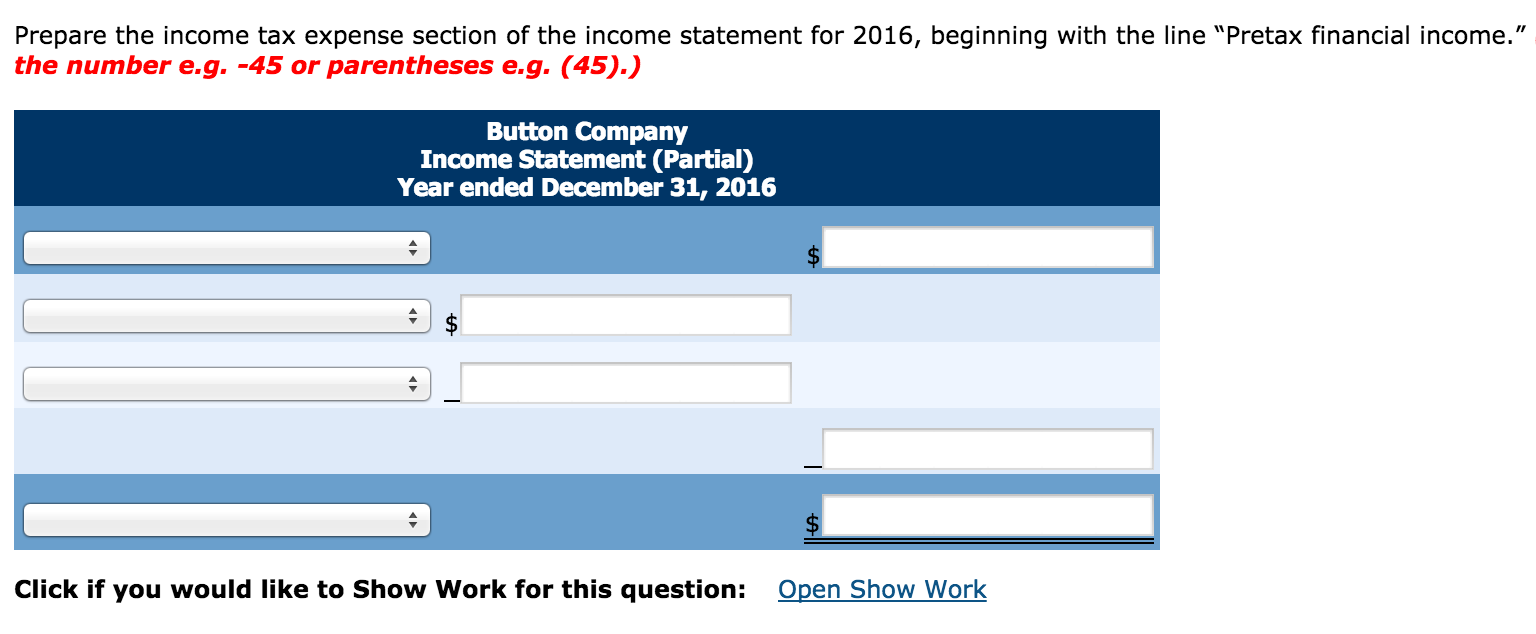
Task: Select the empty first row dropdown control
Action: [x=225, y=247]
